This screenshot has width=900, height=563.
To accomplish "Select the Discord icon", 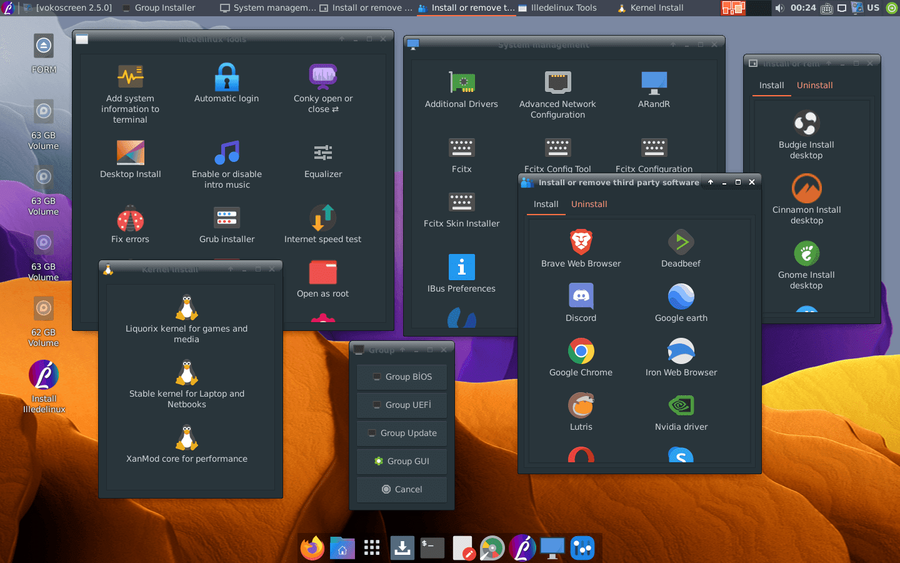I will [581, 296].
